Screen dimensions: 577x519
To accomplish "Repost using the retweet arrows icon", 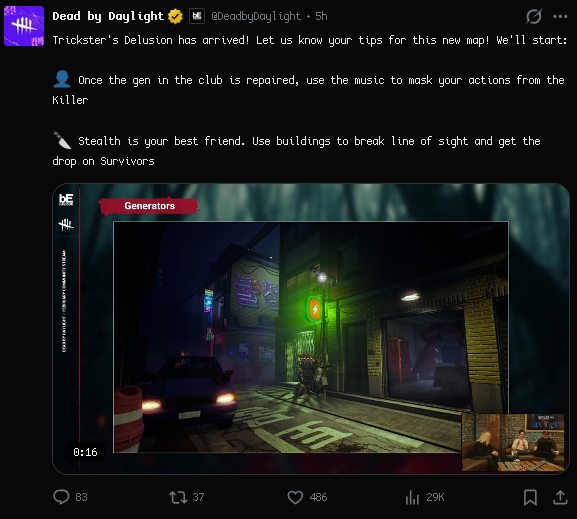I will [x=178, y=497].
